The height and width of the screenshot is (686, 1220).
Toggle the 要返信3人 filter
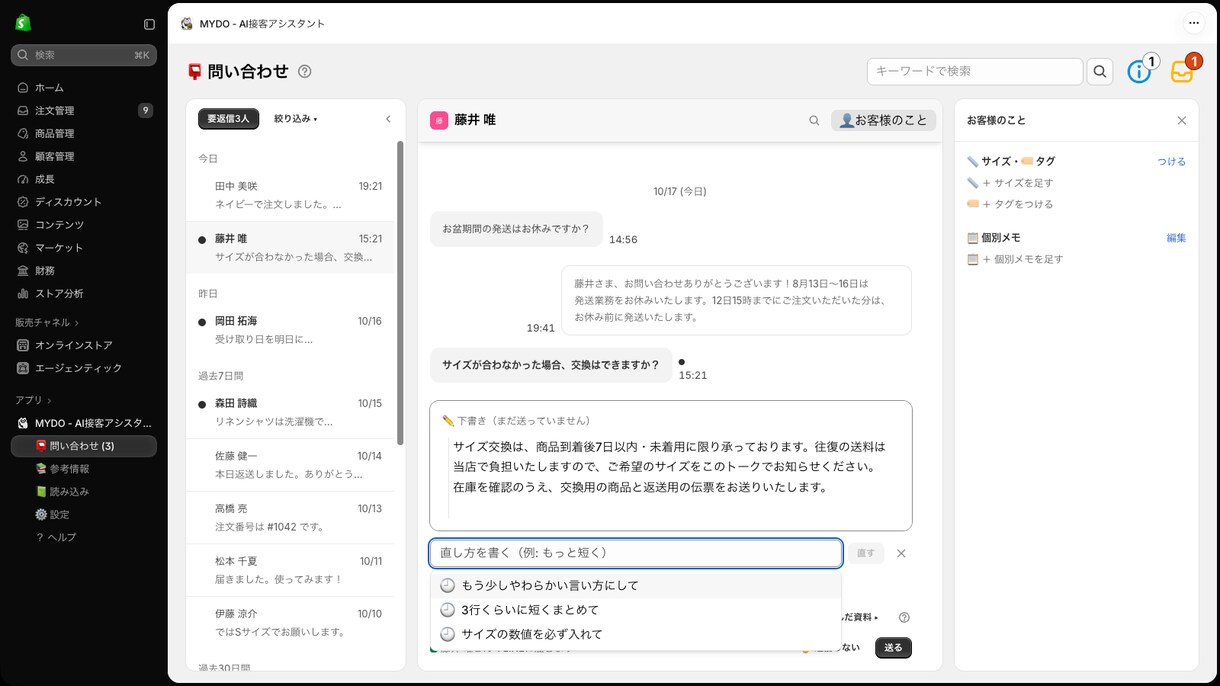pos(228,119)
